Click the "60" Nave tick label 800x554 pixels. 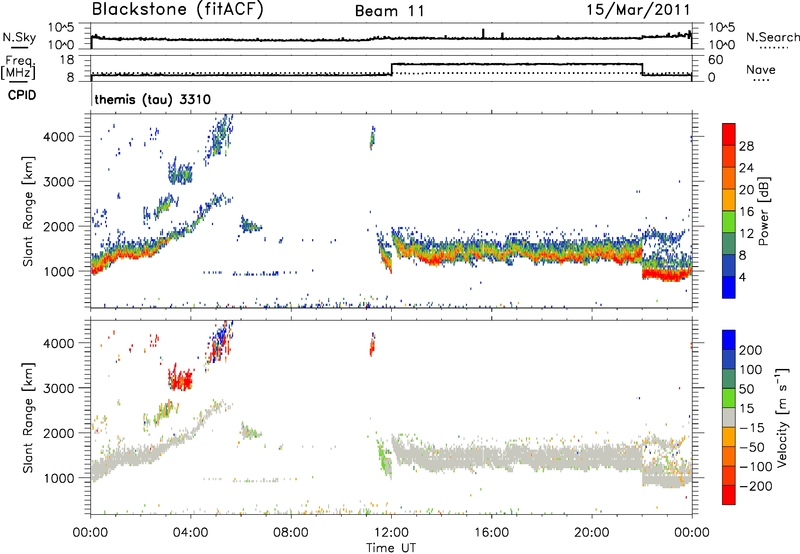tap(716, 60)
